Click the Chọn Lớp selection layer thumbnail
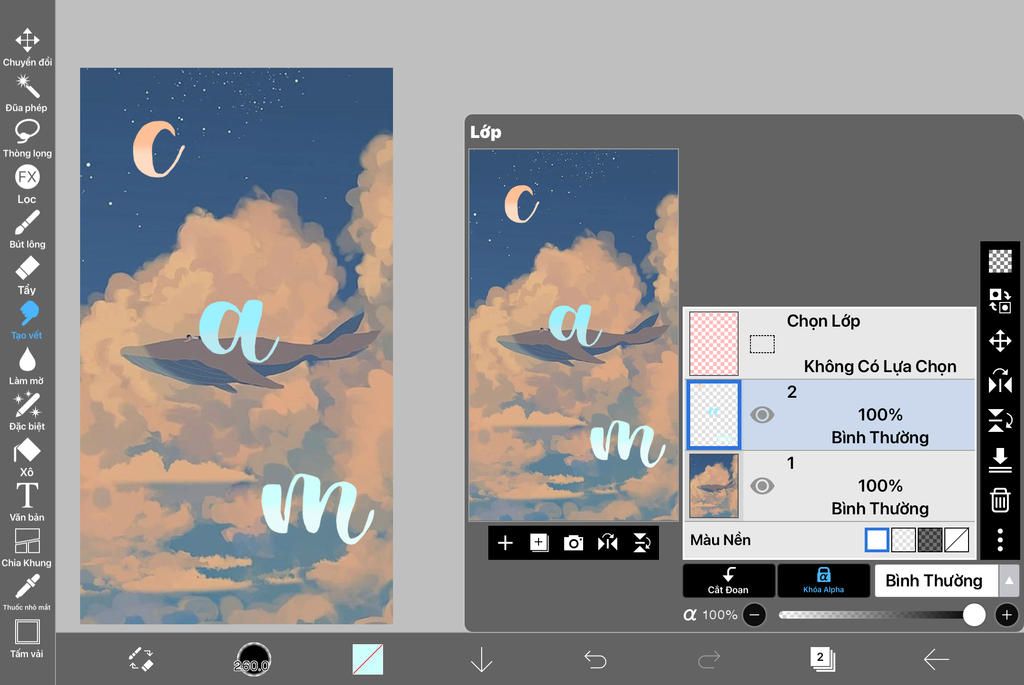 714,343
